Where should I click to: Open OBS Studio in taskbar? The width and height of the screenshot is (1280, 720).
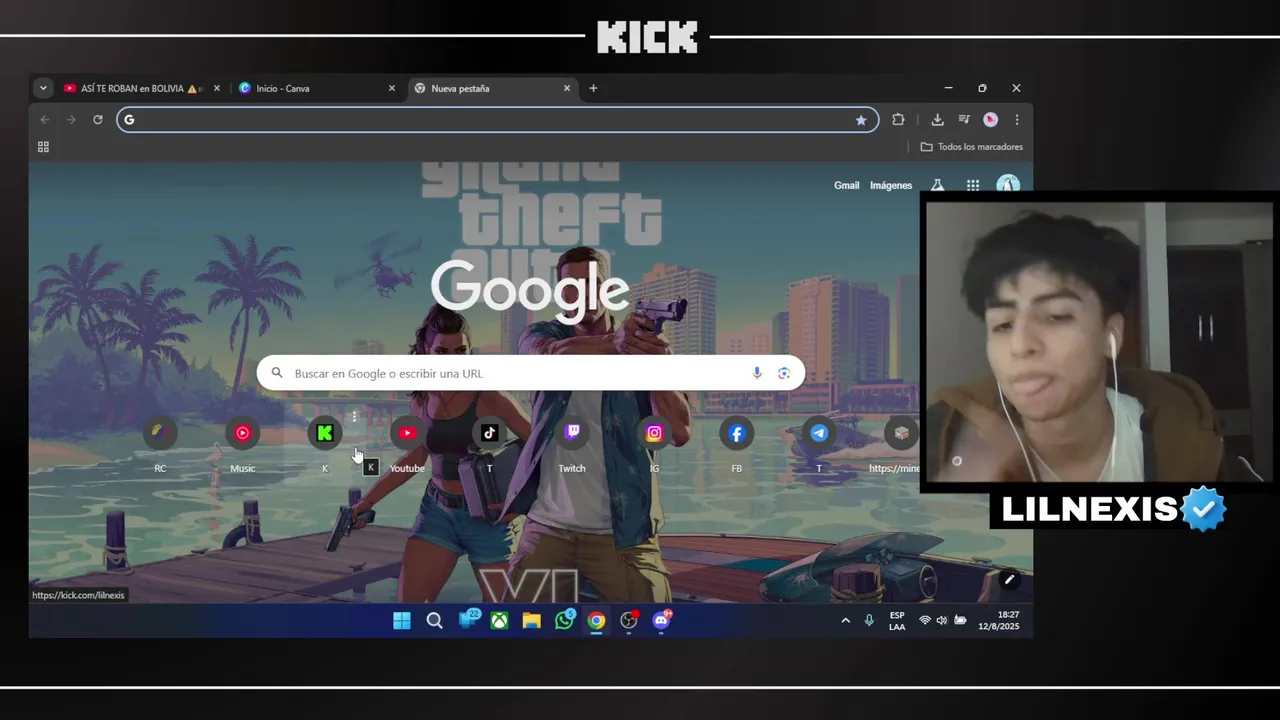pyautogui.click(x=628, y=621)
